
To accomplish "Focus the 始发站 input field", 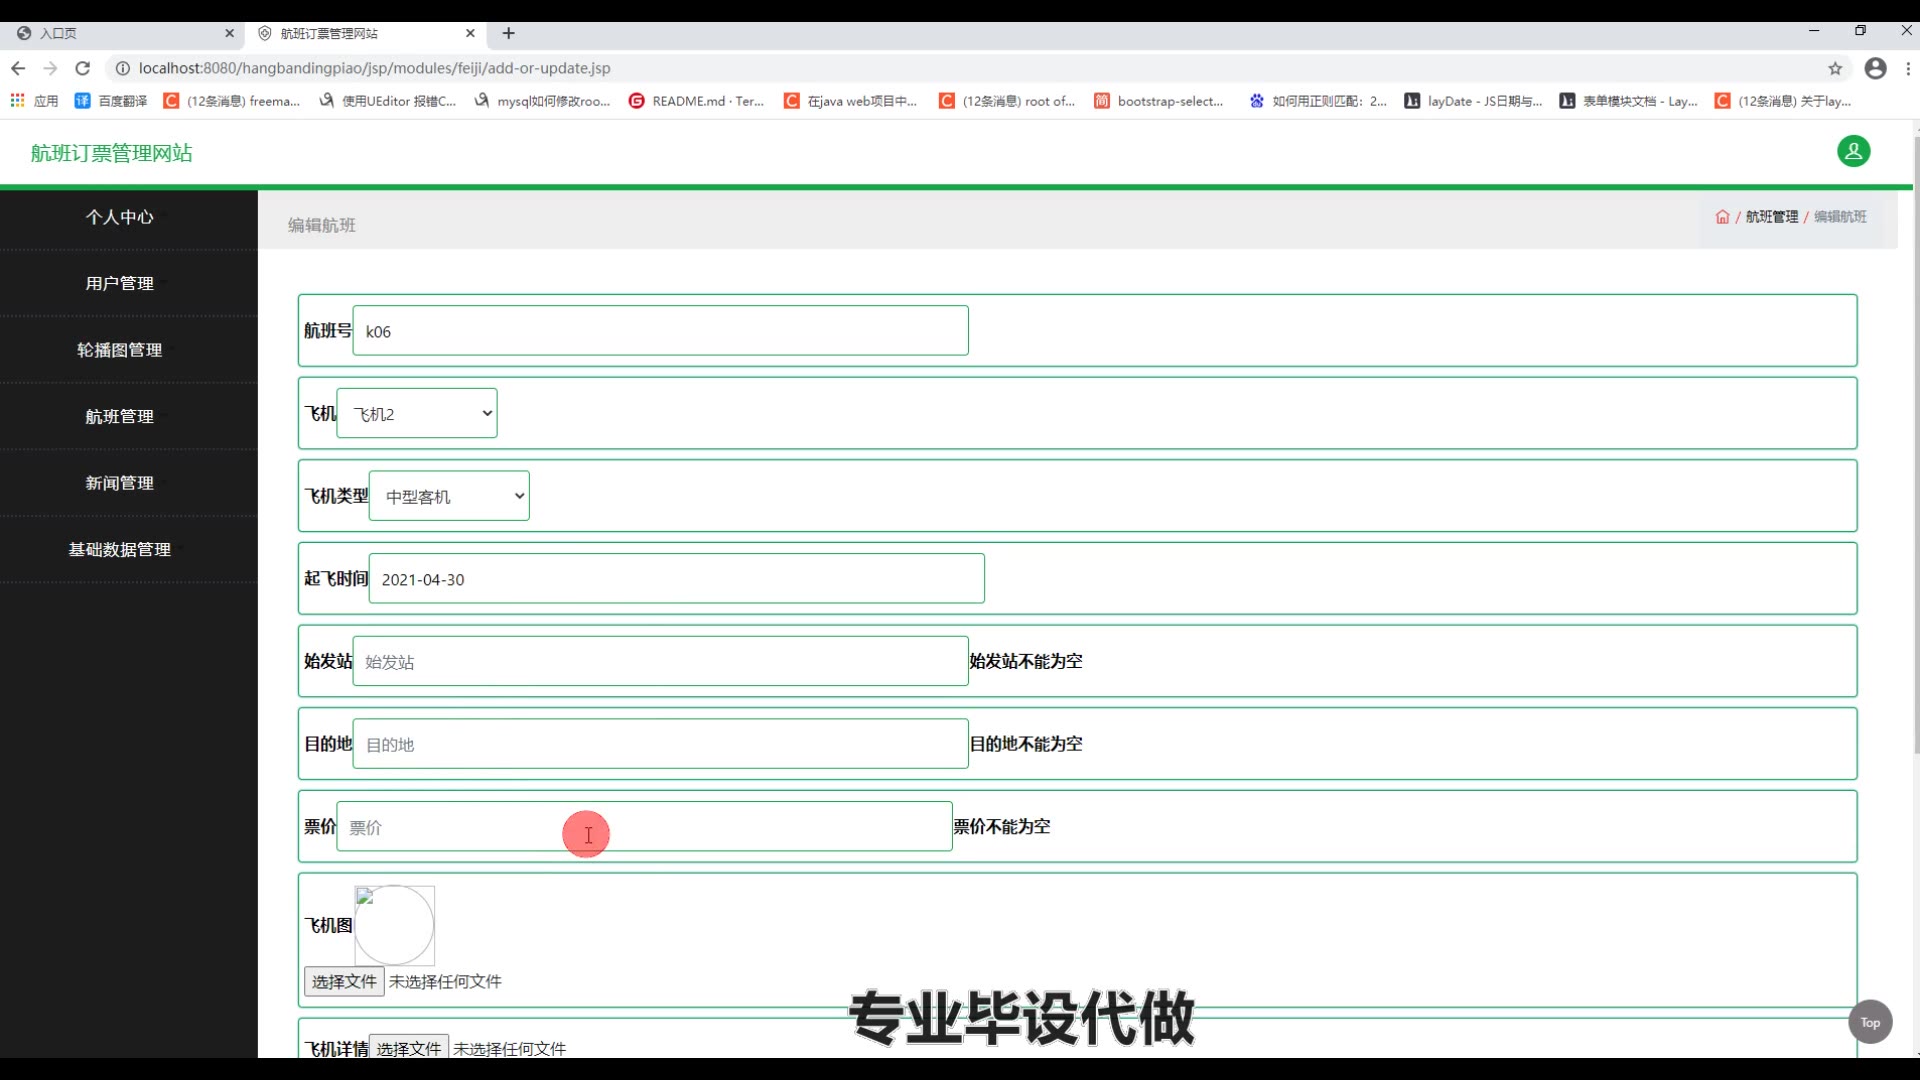I will (660, 662).
